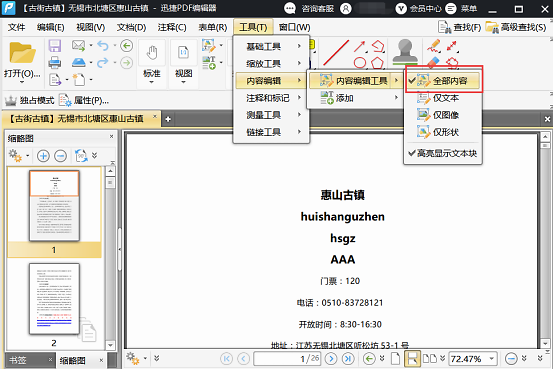Open the Edit(E) menu
Viewport: 554px width, 369px height.
click(x=51, y=27)
